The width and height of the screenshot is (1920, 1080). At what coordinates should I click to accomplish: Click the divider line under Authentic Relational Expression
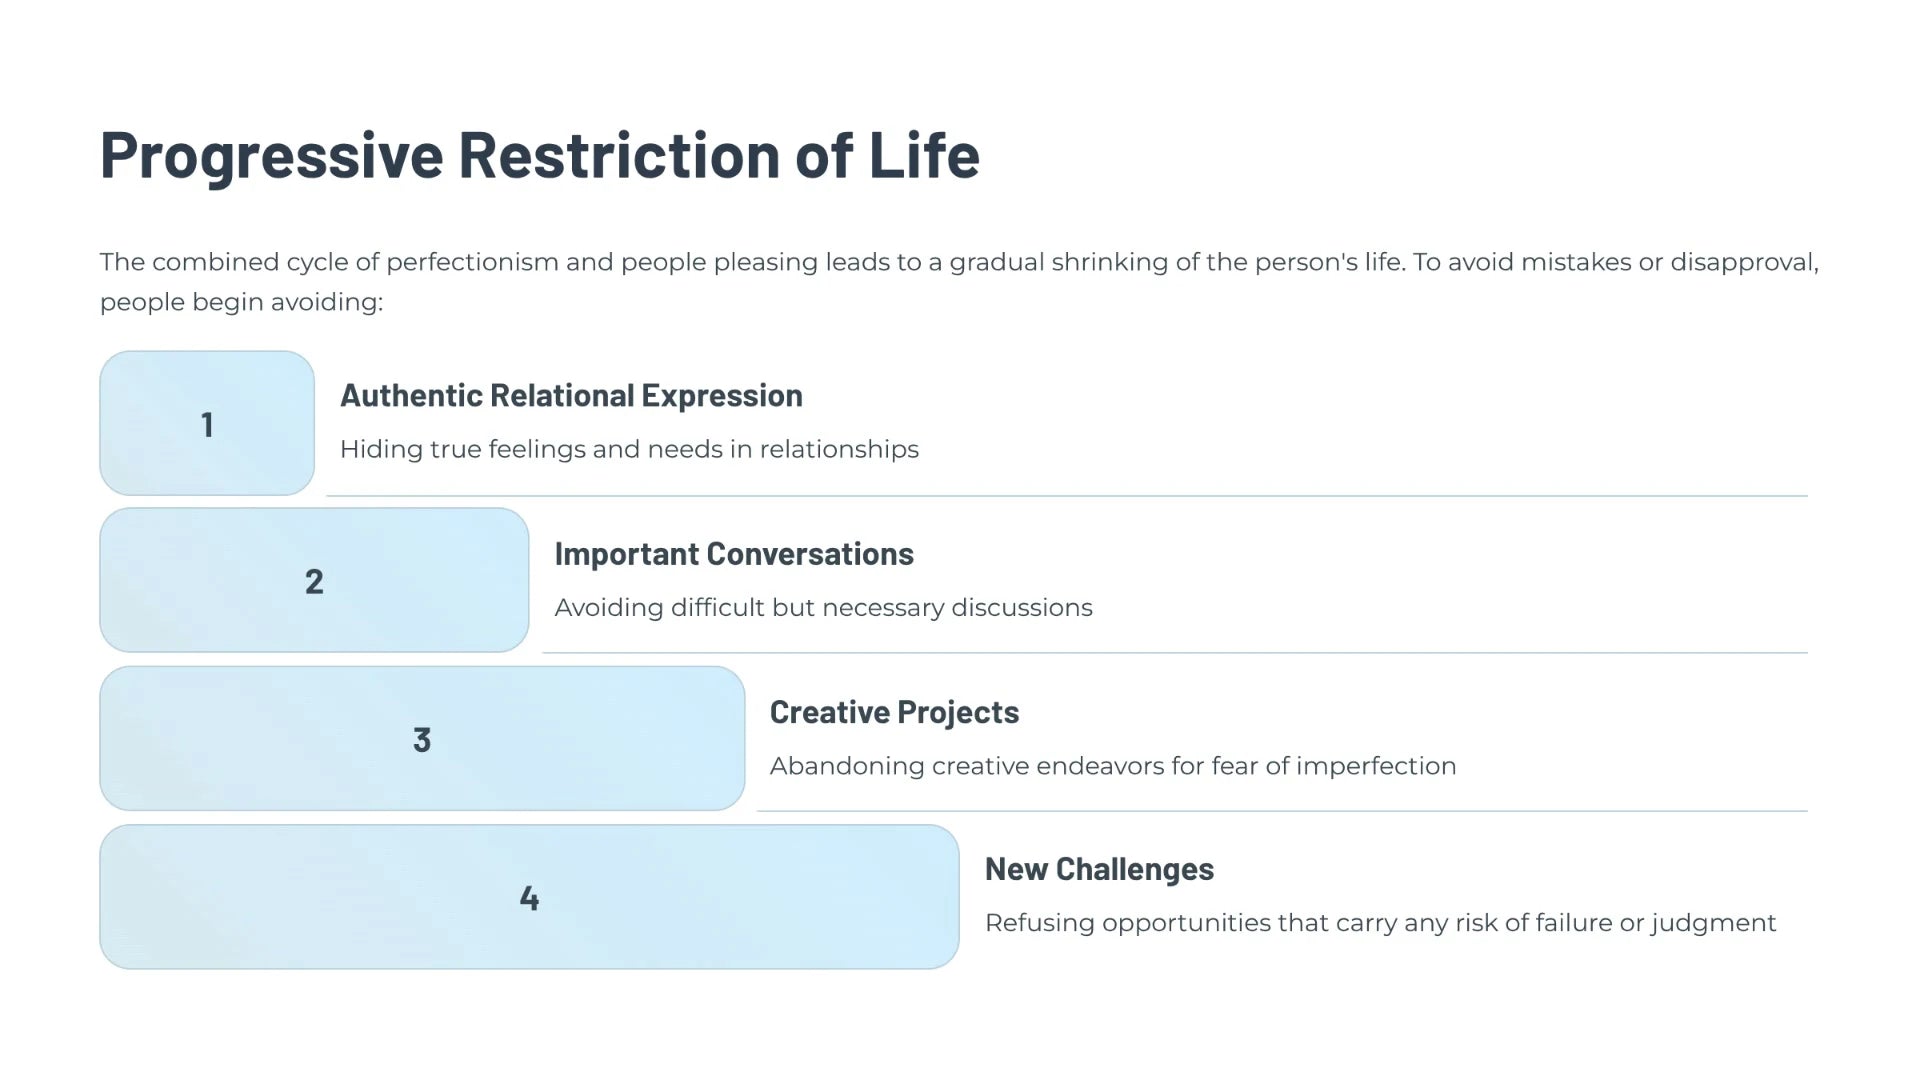[1067, 495]
